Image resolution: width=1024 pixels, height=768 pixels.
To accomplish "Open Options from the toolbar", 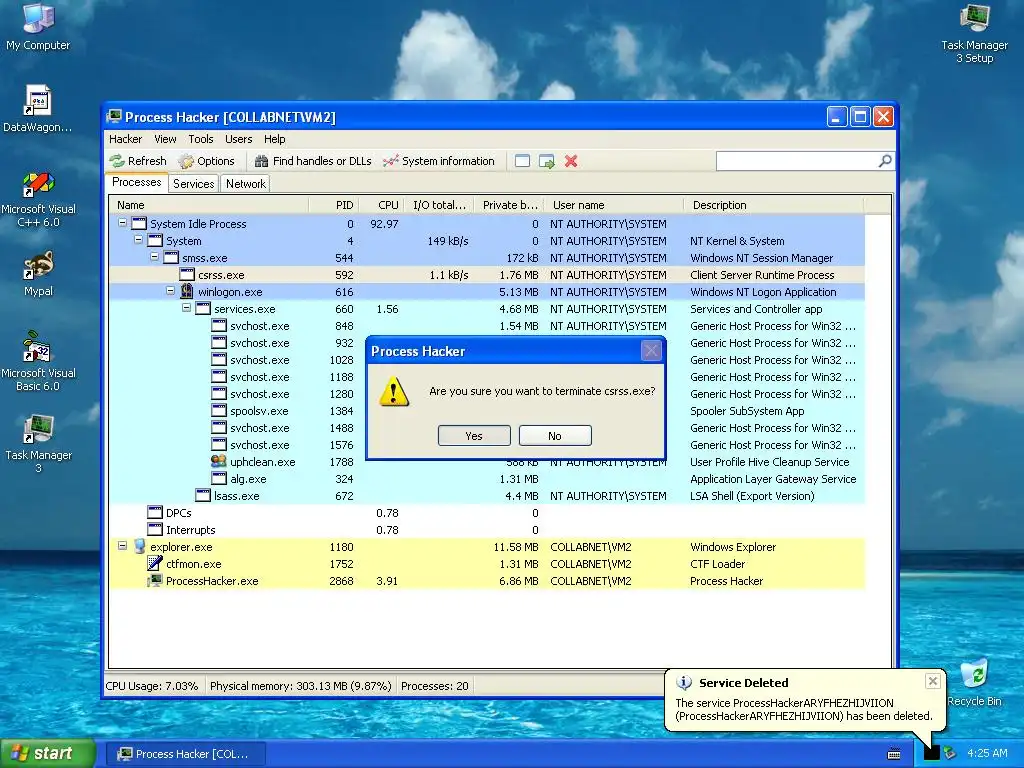I will 206,161.
